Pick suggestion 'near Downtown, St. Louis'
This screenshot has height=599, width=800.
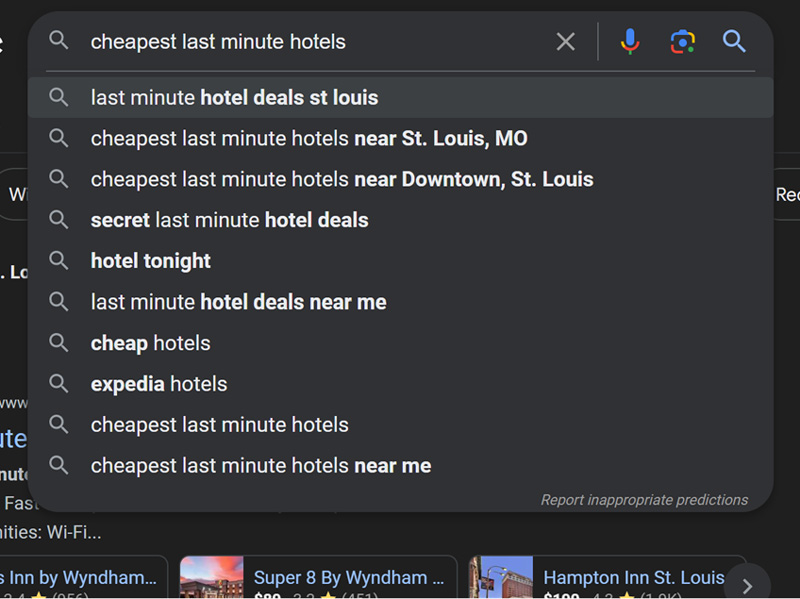pyautogui.click(x=342, y=180)
